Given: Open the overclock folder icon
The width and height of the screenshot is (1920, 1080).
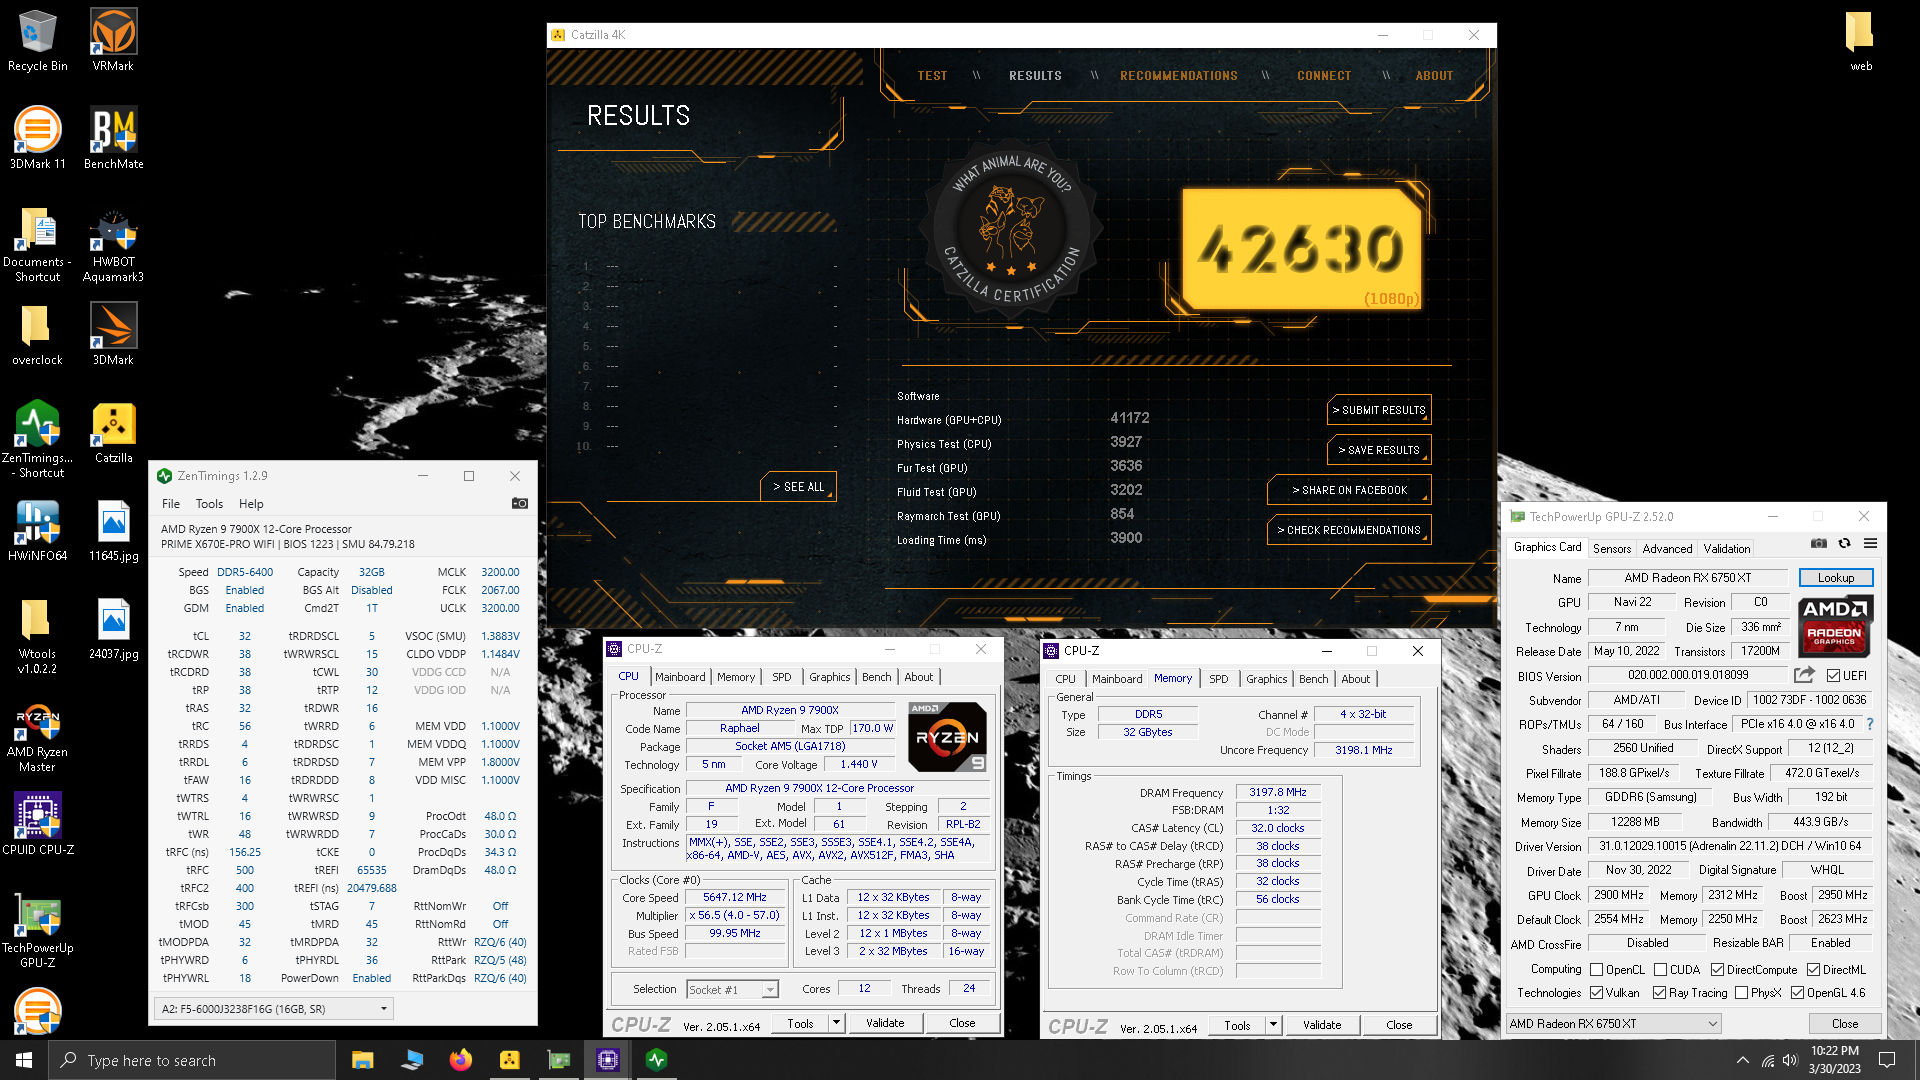Looking at the screenshot, I should 37,334.
